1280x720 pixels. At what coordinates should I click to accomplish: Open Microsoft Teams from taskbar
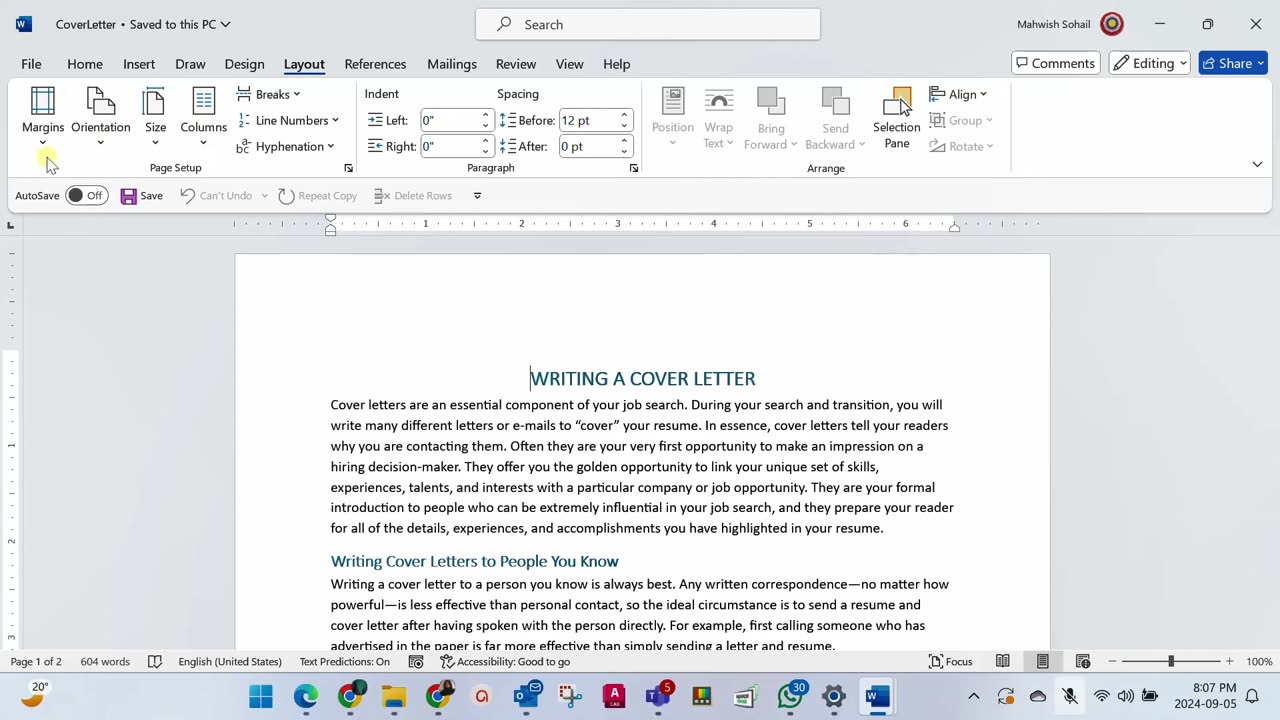coord(658,696)
